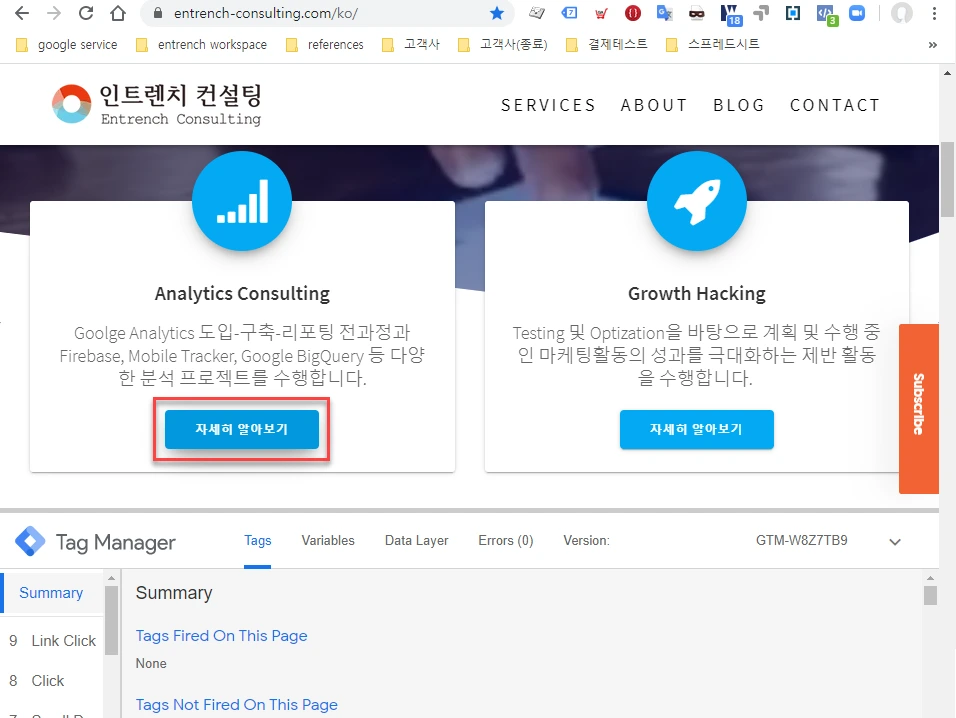
Task: Click the Tags Fired On This Page heading
Action: coord(221,636)
